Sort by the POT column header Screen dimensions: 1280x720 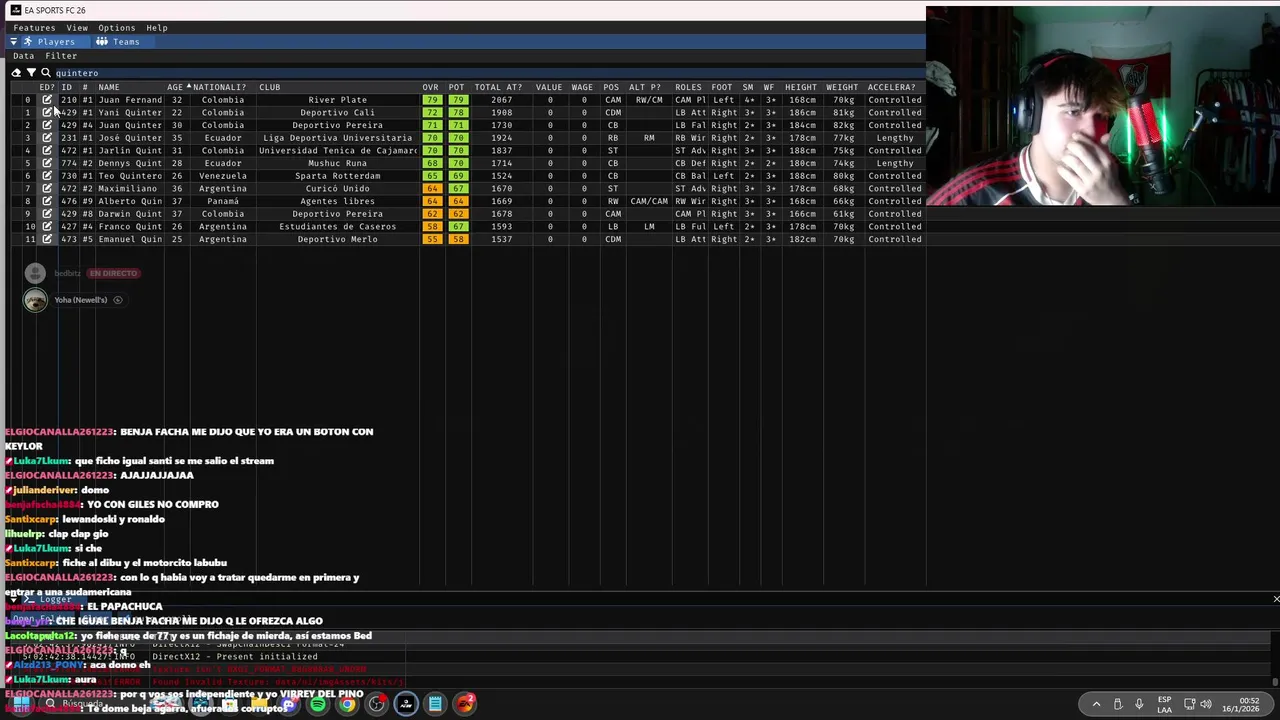click(x=457, y=87)
